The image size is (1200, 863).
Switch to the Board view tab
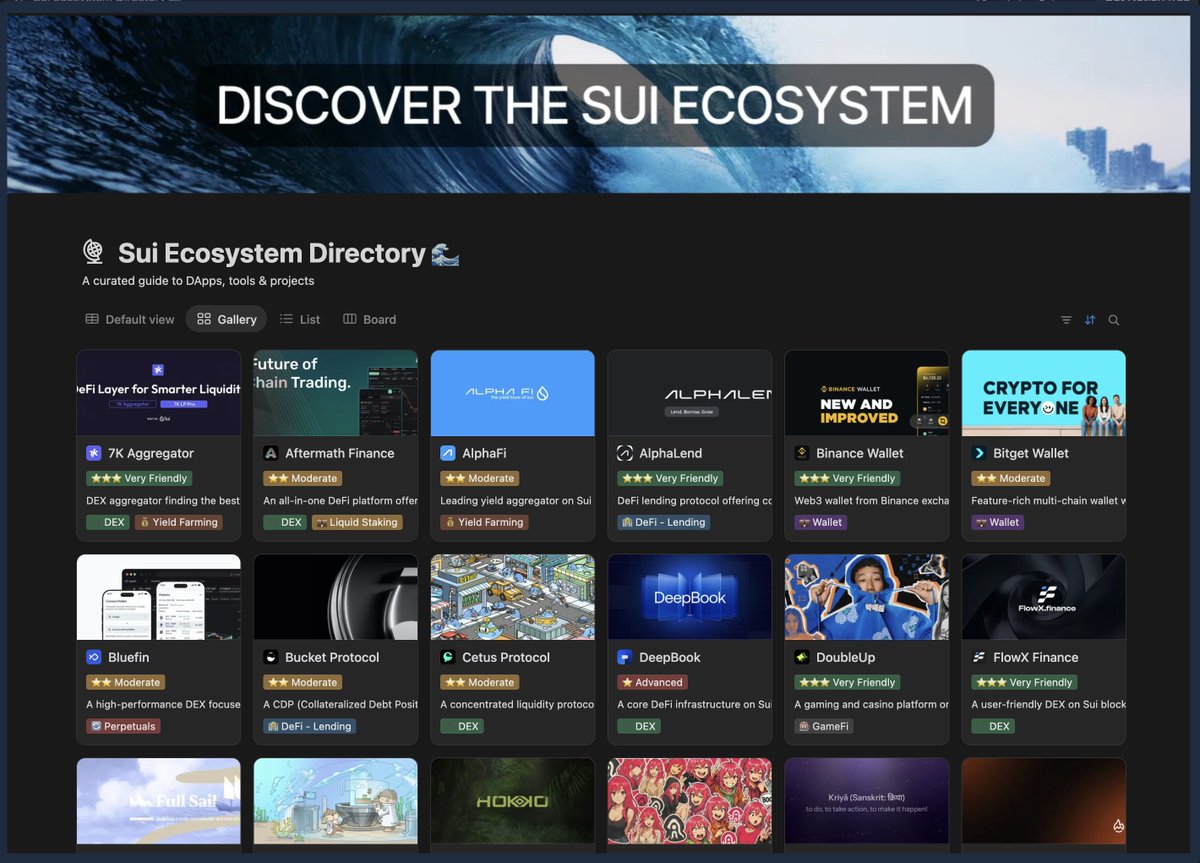coord(369,319)
